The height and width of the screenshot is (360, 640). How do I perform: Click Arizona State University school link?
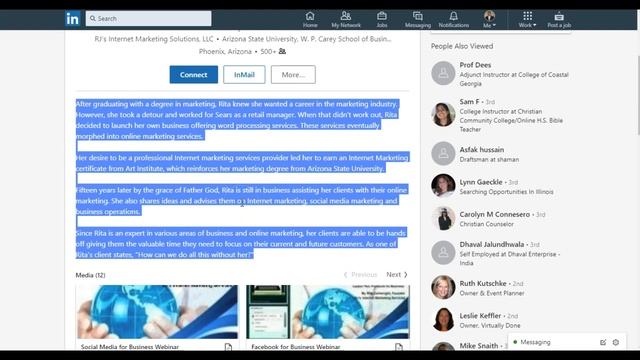pos(307,39)
